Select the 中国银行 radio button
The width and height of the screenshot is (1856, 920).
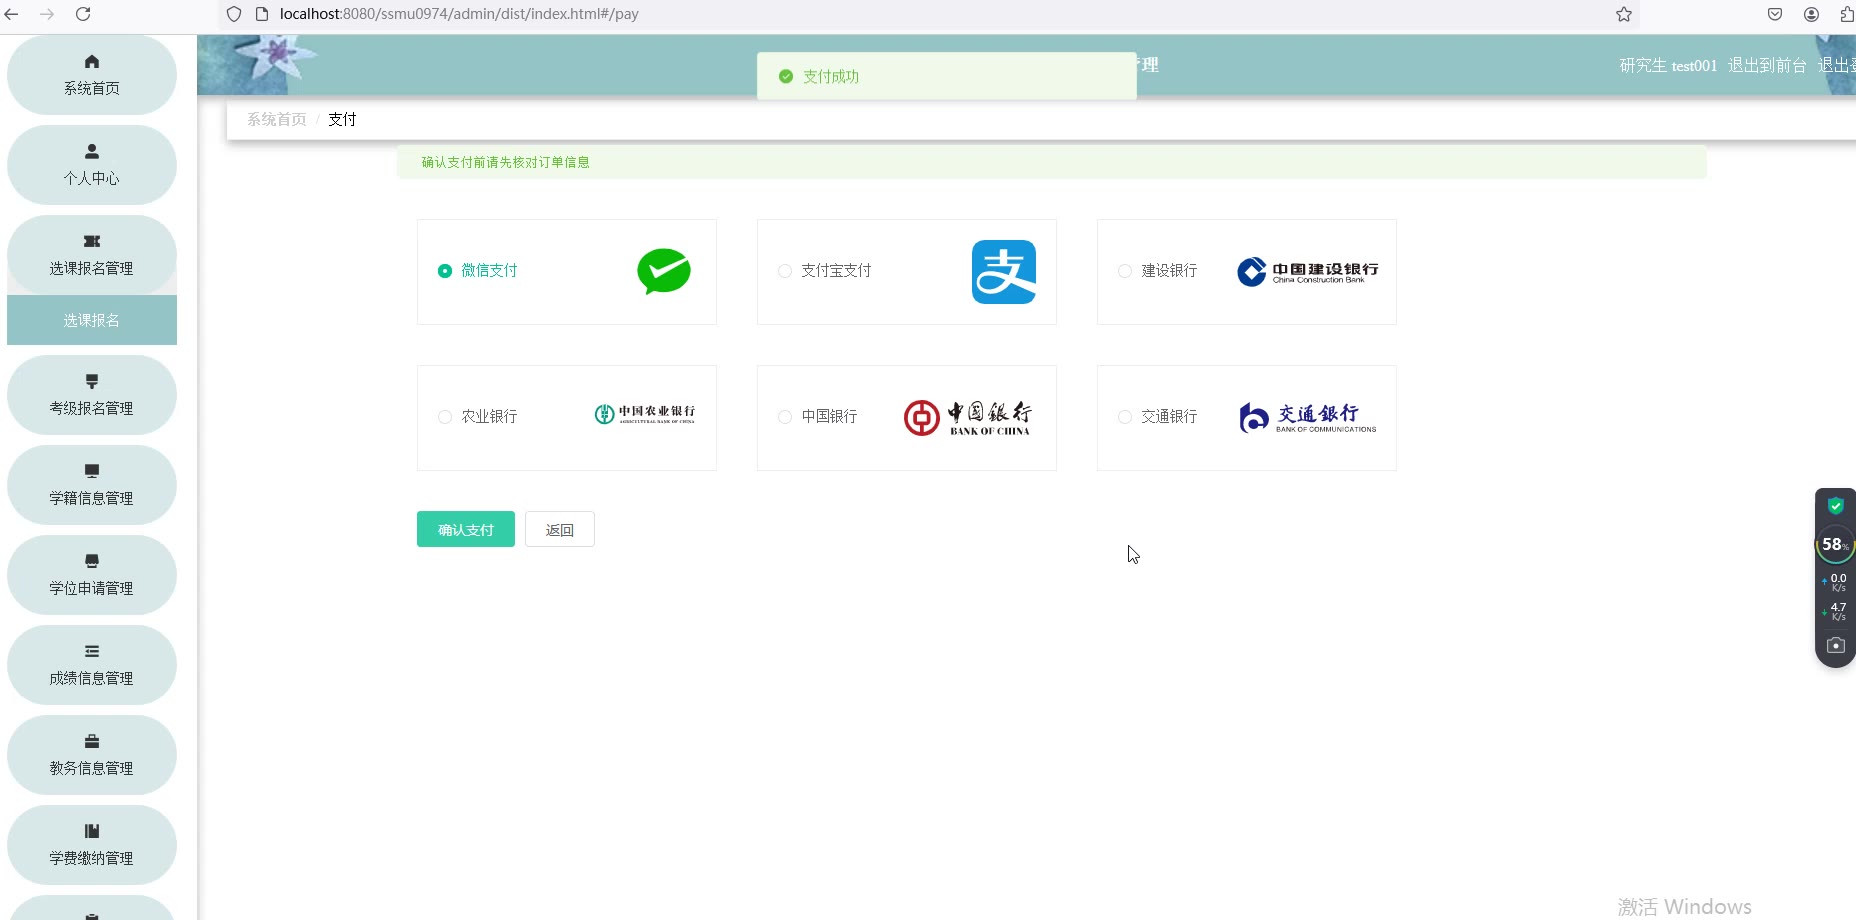785,417
